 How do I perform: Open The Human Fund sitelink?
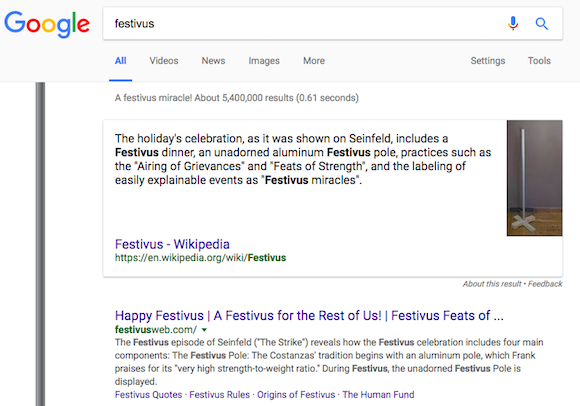[378, 395]
